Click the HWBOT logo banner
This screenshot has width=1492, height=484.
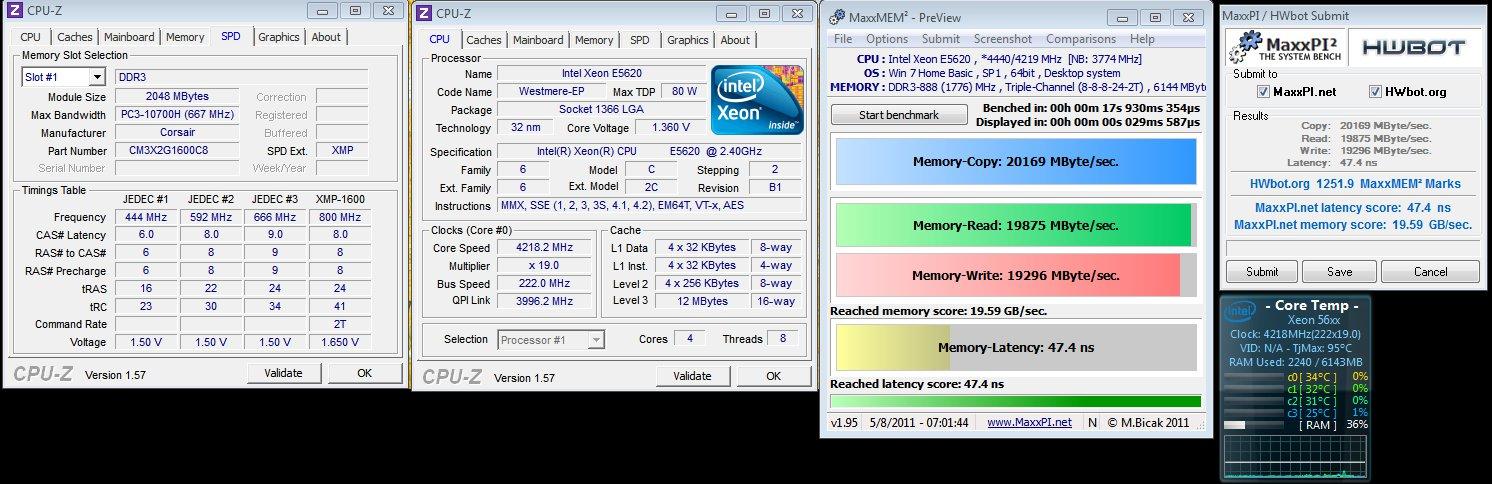(1416, 45)
